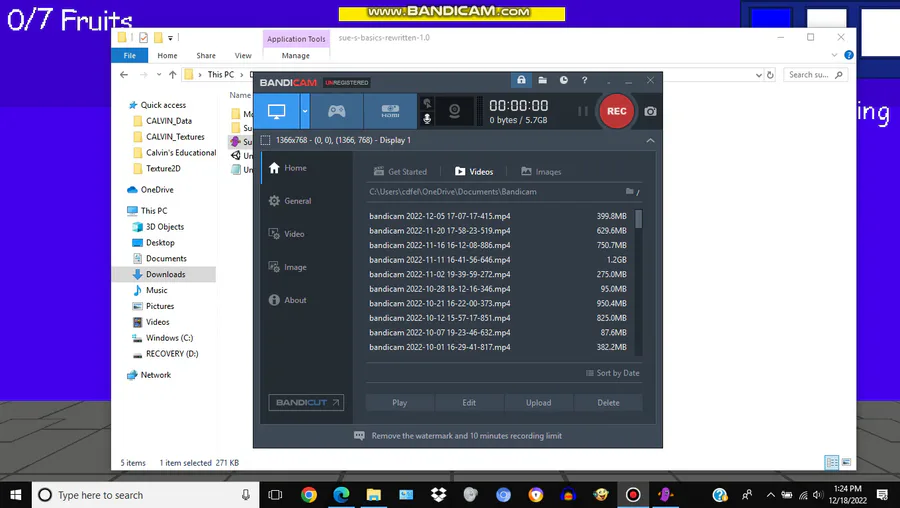Click the Play button in Bandicam
Image resolution: width=900 pixels, height=508 pixels.
tap(399, 403)
